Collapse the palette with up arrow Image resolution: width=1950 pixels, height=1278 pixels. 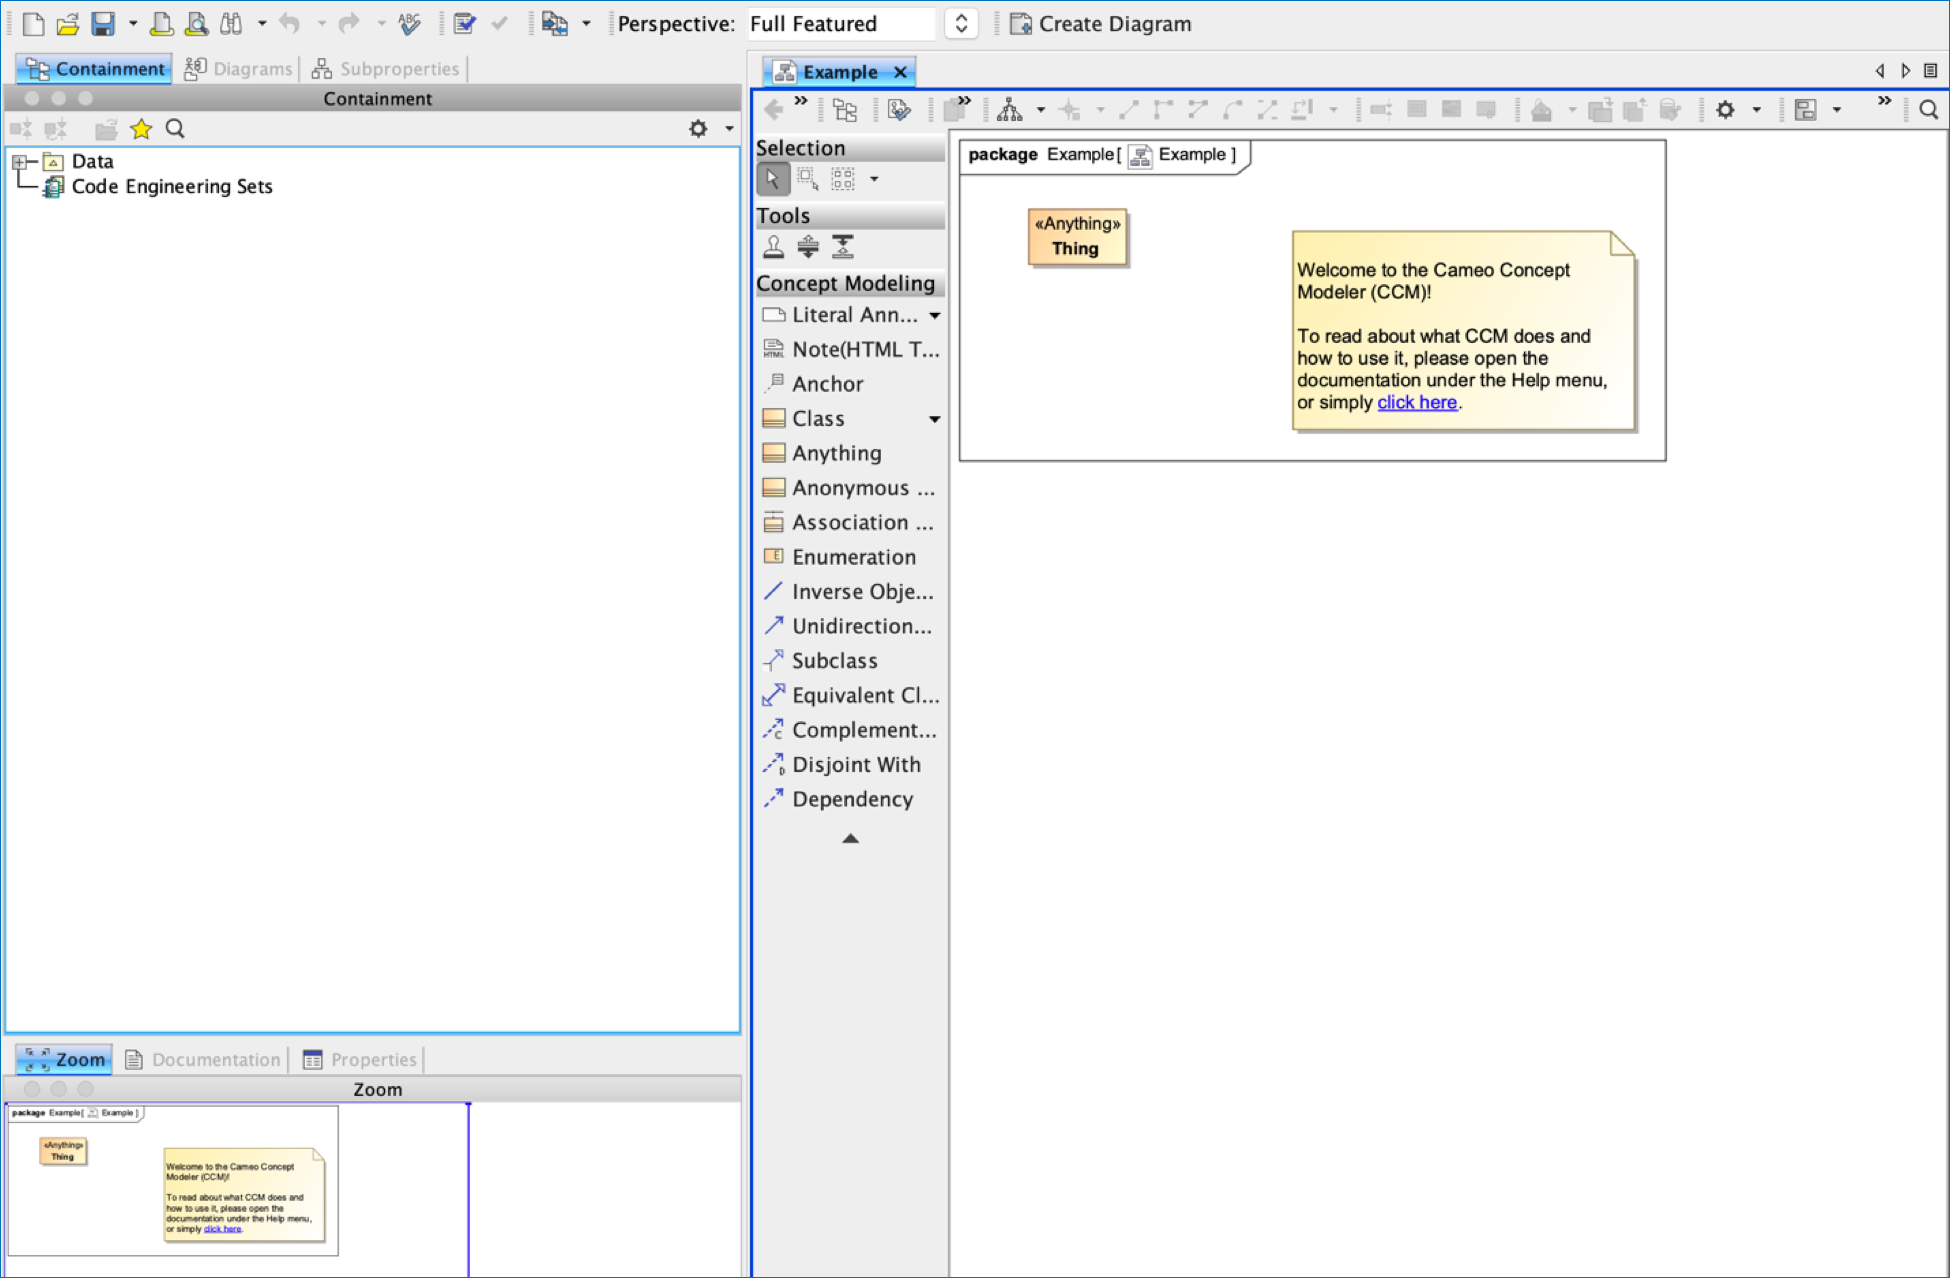click(x=850, y=839)
